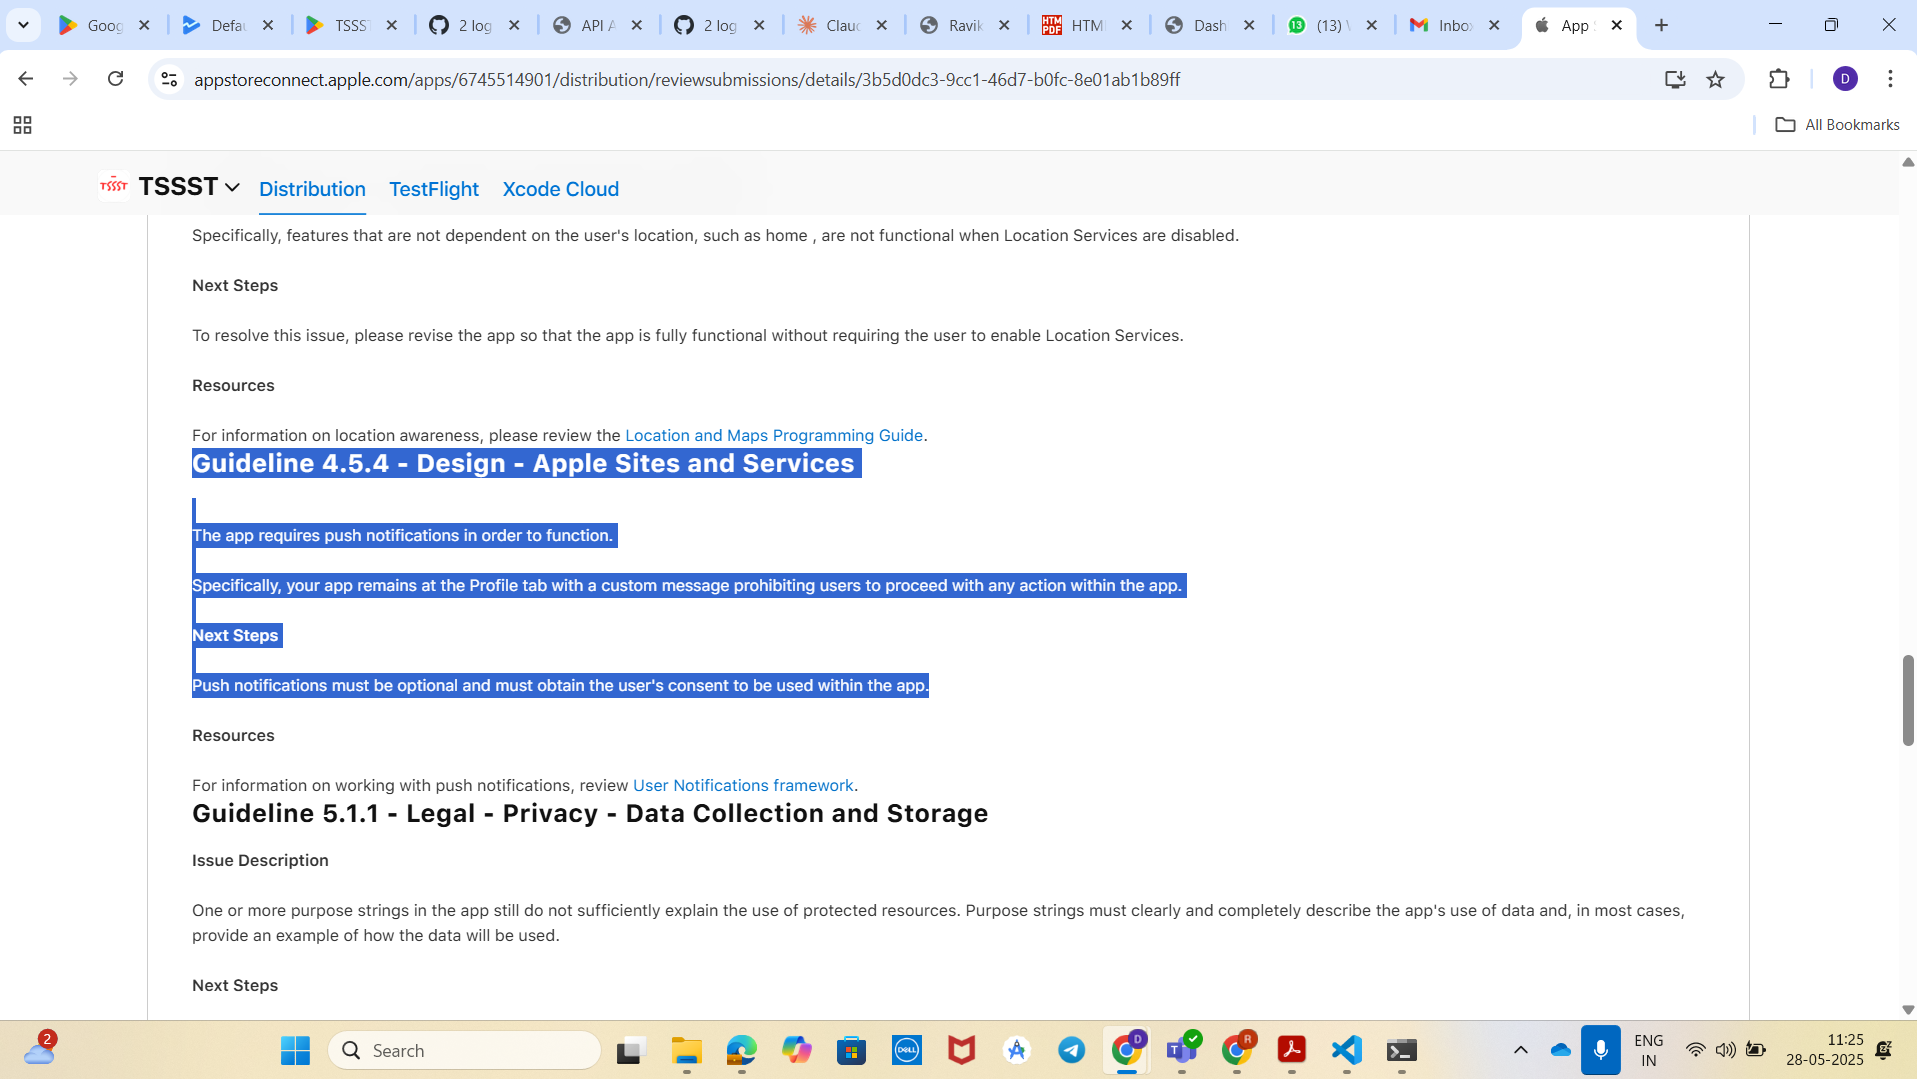1917x1079 pixels.
Task: Open the User Notifications framework link
Action: (x=742, y=785)
